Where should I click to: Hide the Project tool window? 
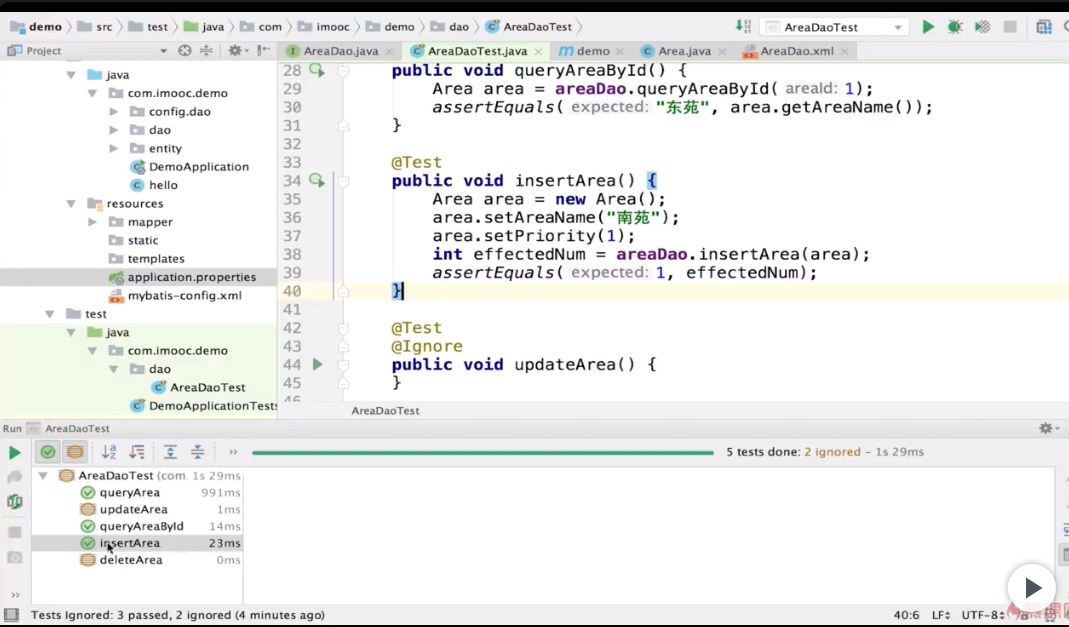(x=265, y=50)
